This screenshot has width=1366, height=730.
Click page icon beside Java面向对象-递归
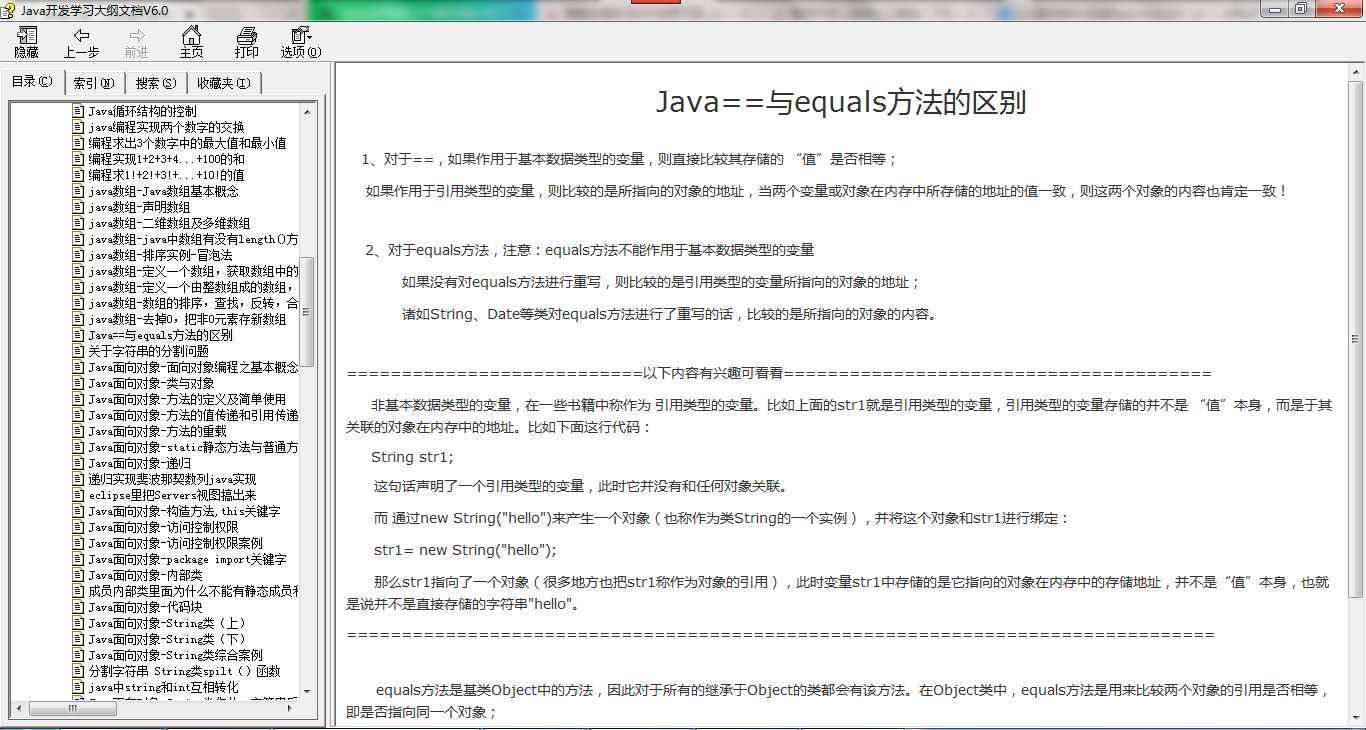(x=78, y=463)
